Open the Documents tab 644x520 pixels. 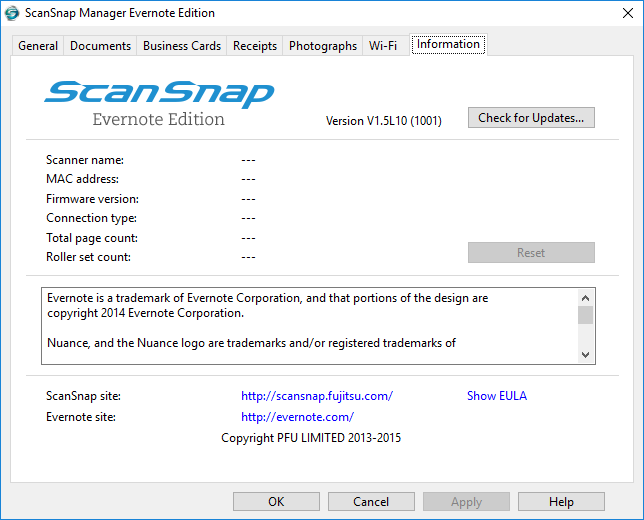pyautogui.click(x=100, y=46)
